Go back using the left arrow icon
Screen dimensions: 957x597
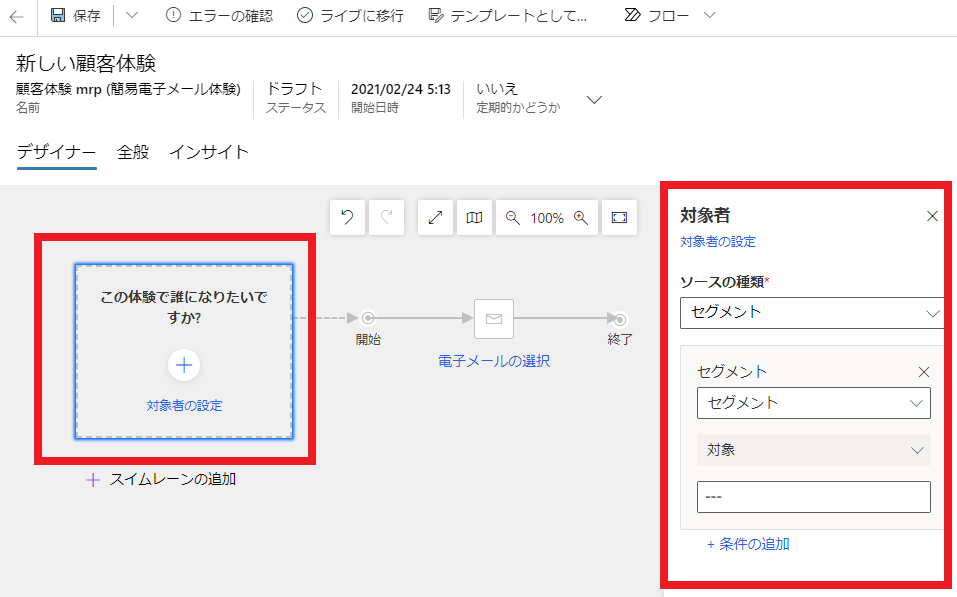[17, 16]
